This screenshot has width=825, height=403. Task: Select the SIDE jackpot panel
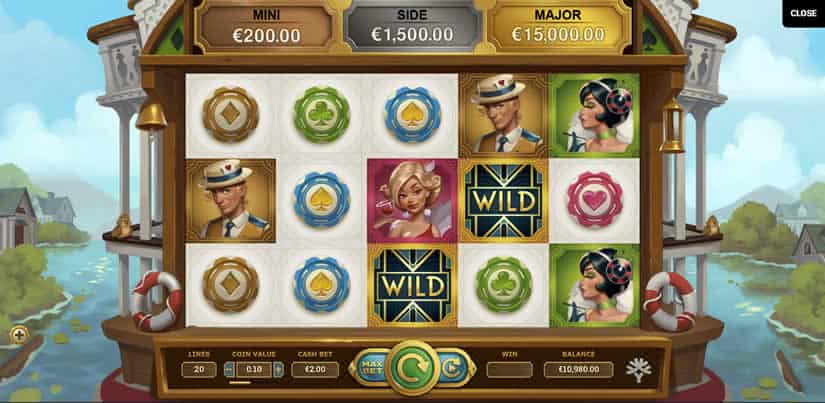pyautogui.click(x=412, y=27)
